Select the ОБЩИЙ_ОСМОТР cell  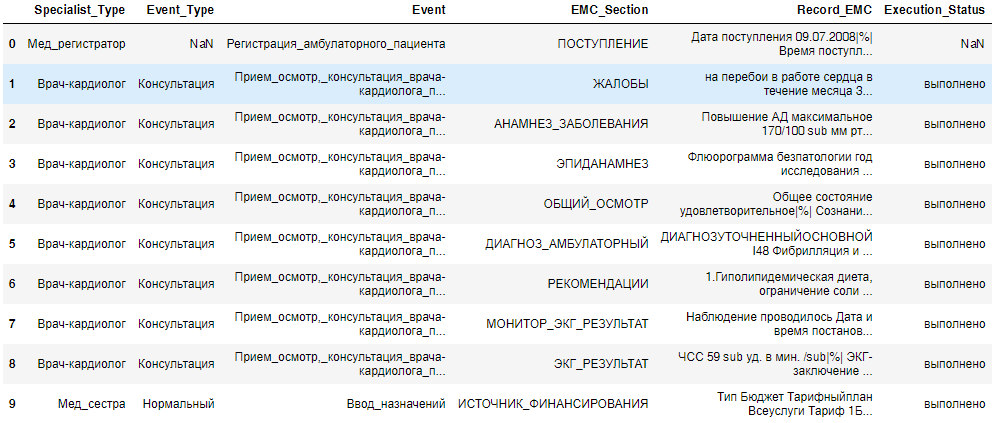(595, 204)
